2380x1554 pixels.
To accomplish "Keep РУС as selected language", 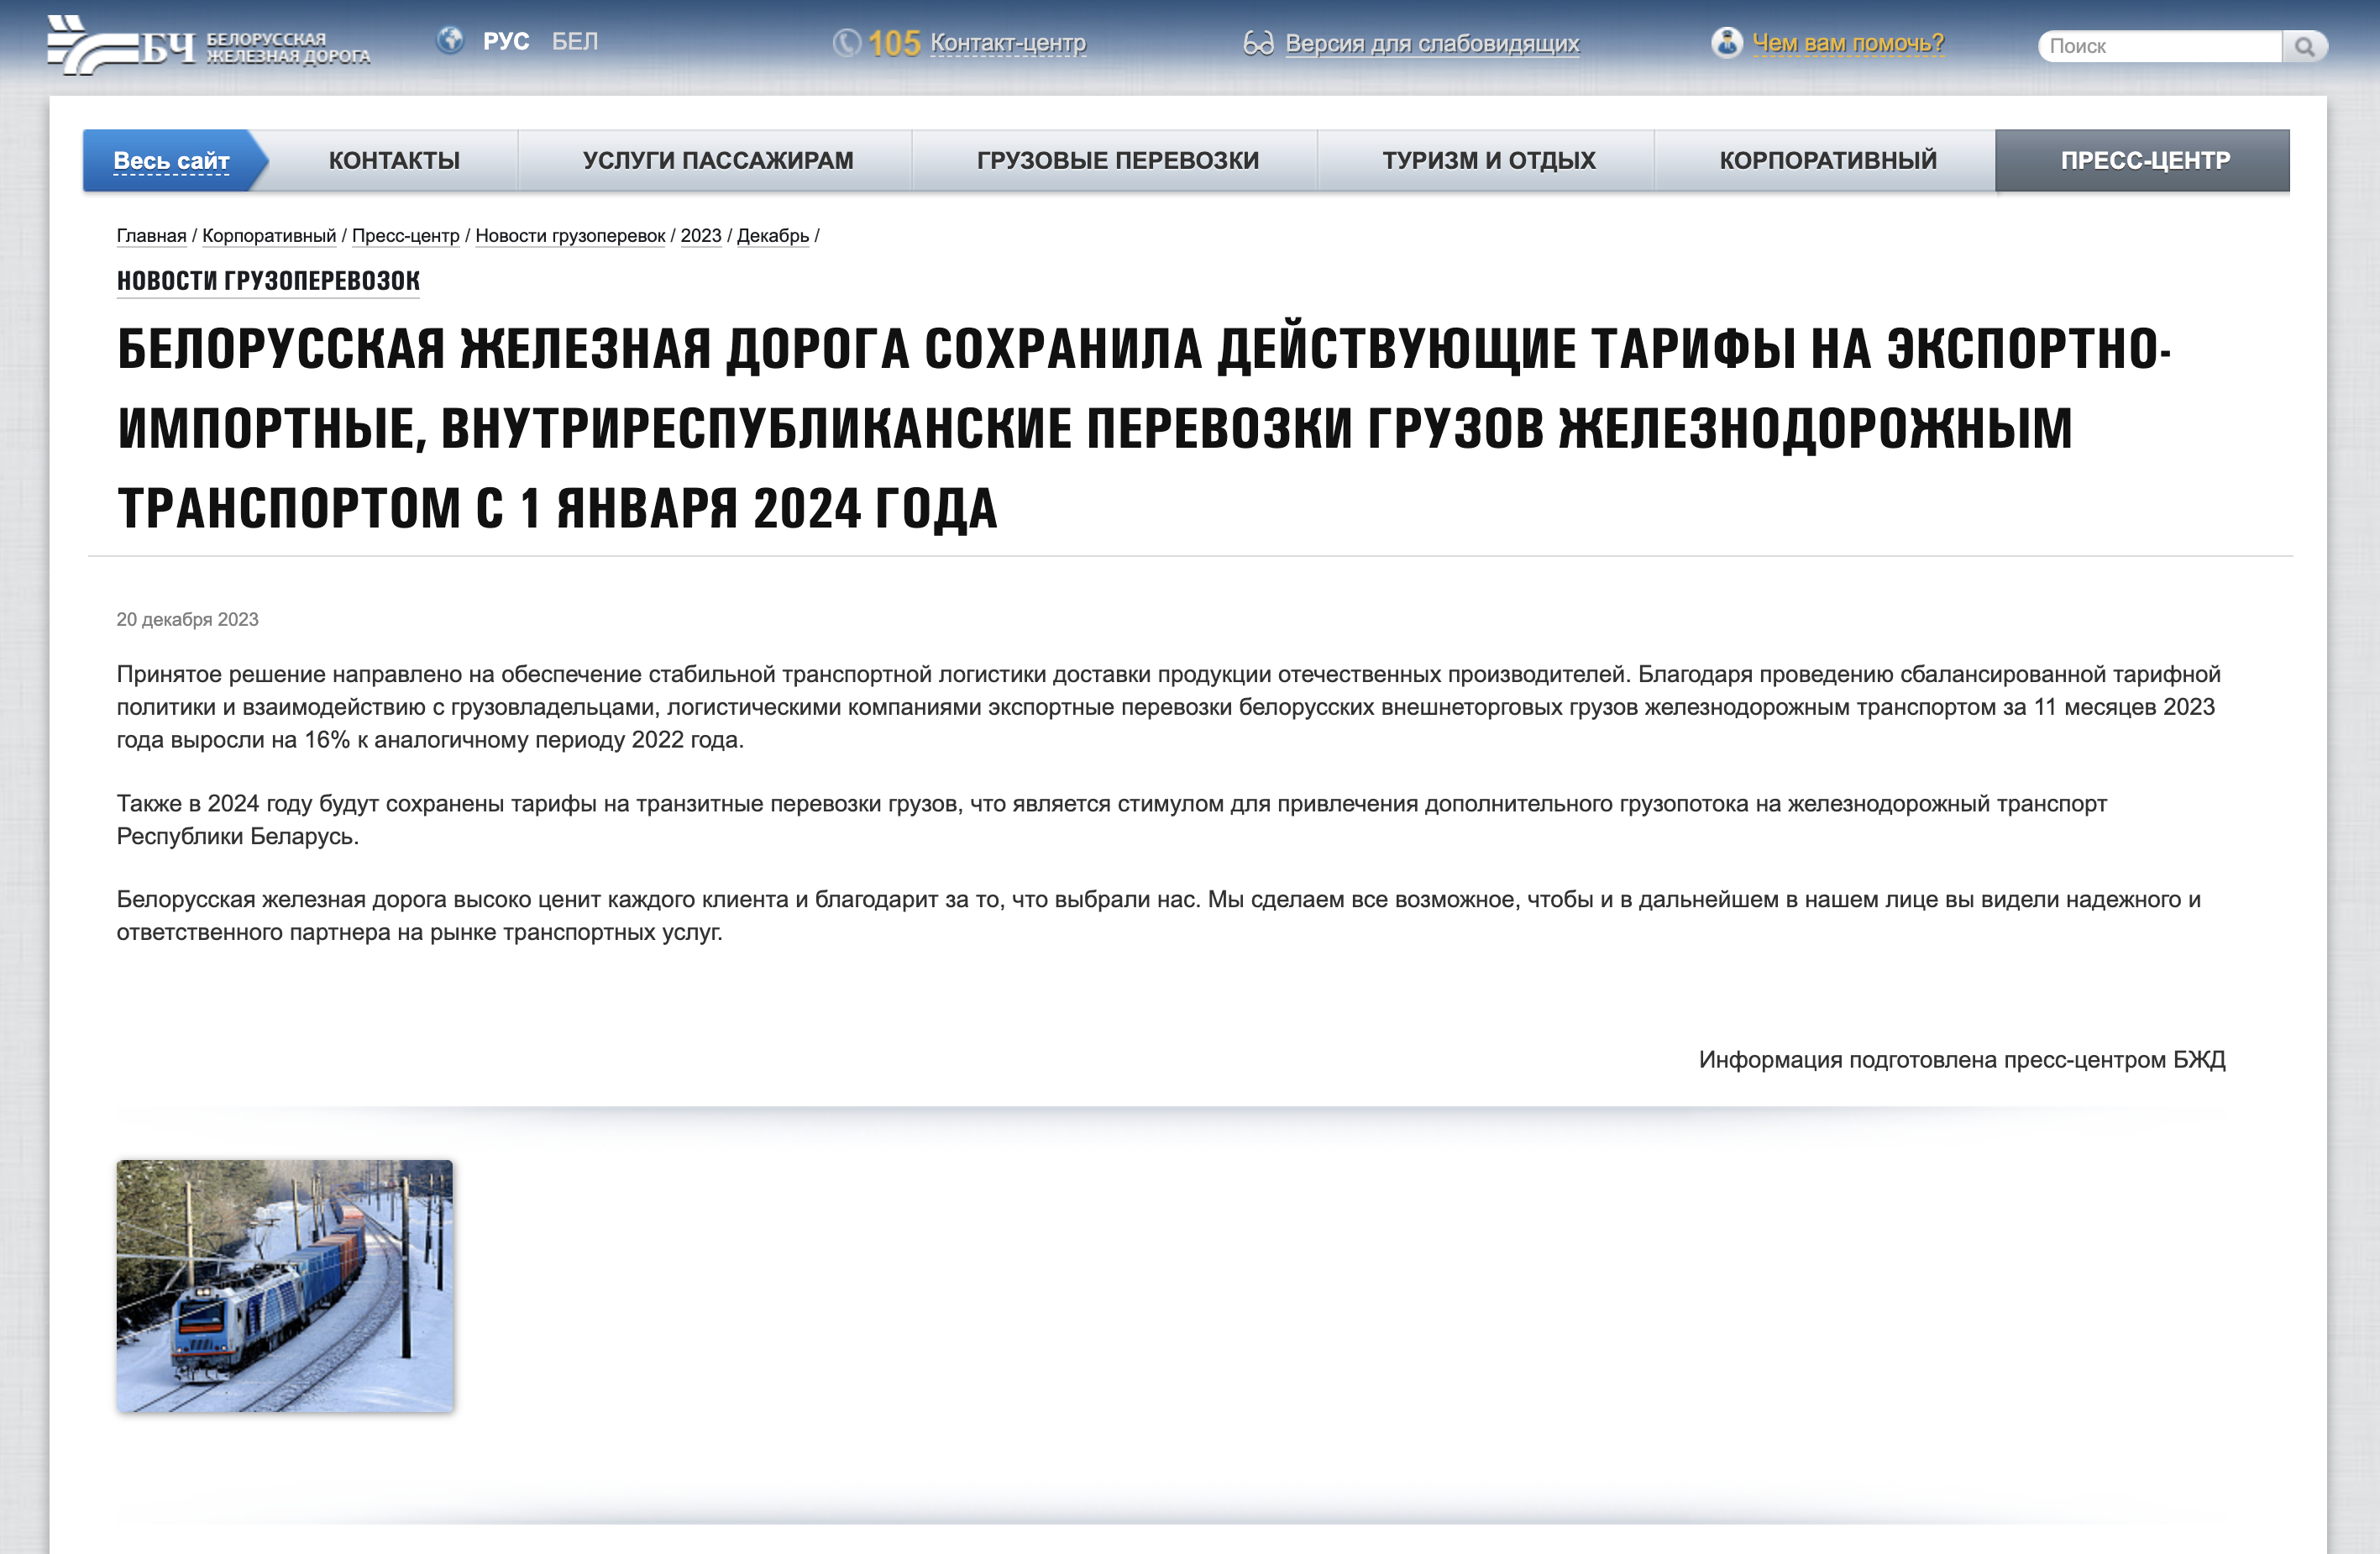I will [507, 41].
